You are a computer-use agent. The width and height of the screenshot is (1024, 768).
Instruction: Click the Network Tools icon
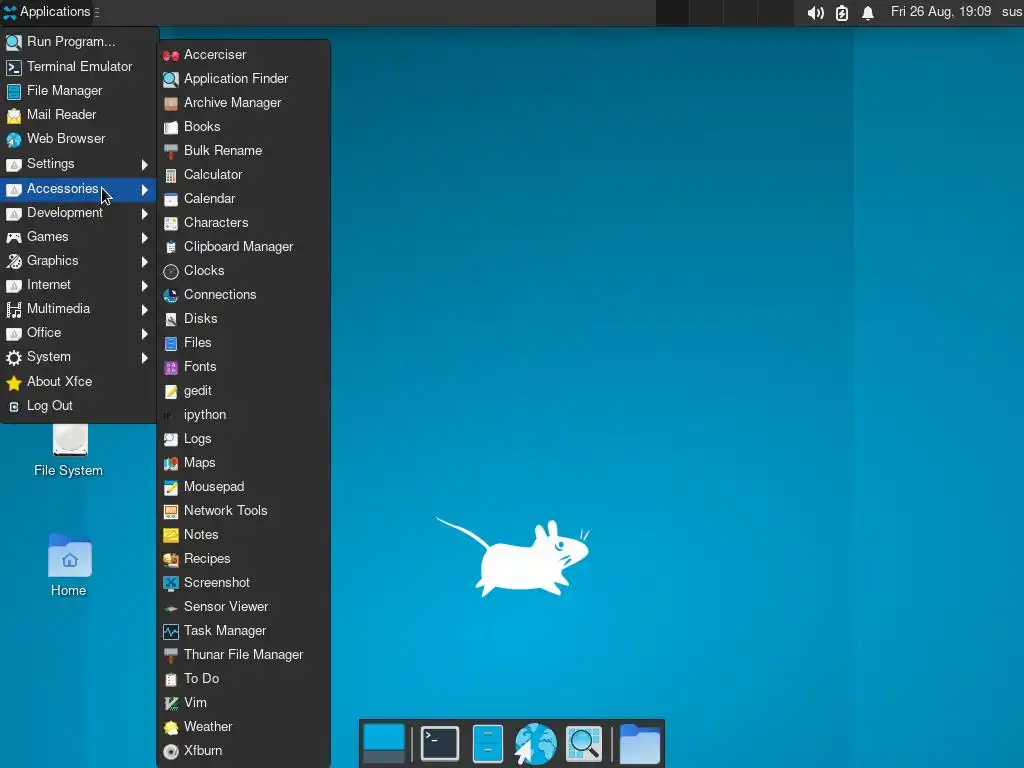coord(170,511)
